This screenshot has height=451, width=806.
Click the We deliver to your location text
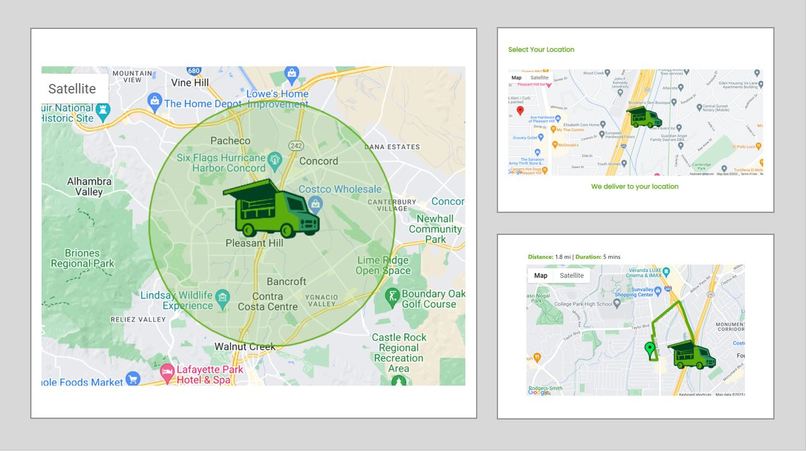(x=635, y=187)
